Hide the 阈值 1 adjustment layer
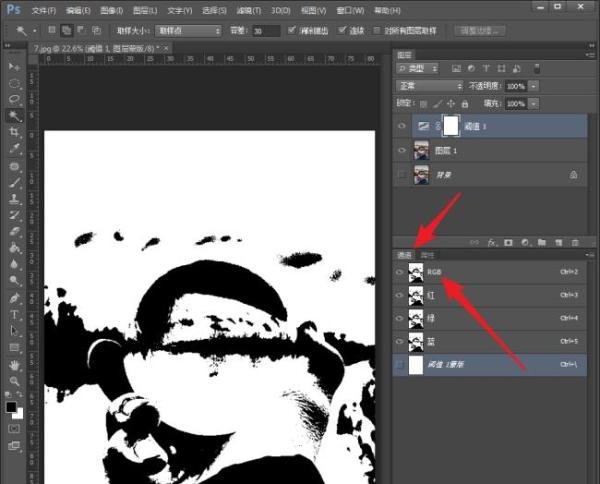The width and height of the screenshot is (600, 484). [x=402, y=126]
